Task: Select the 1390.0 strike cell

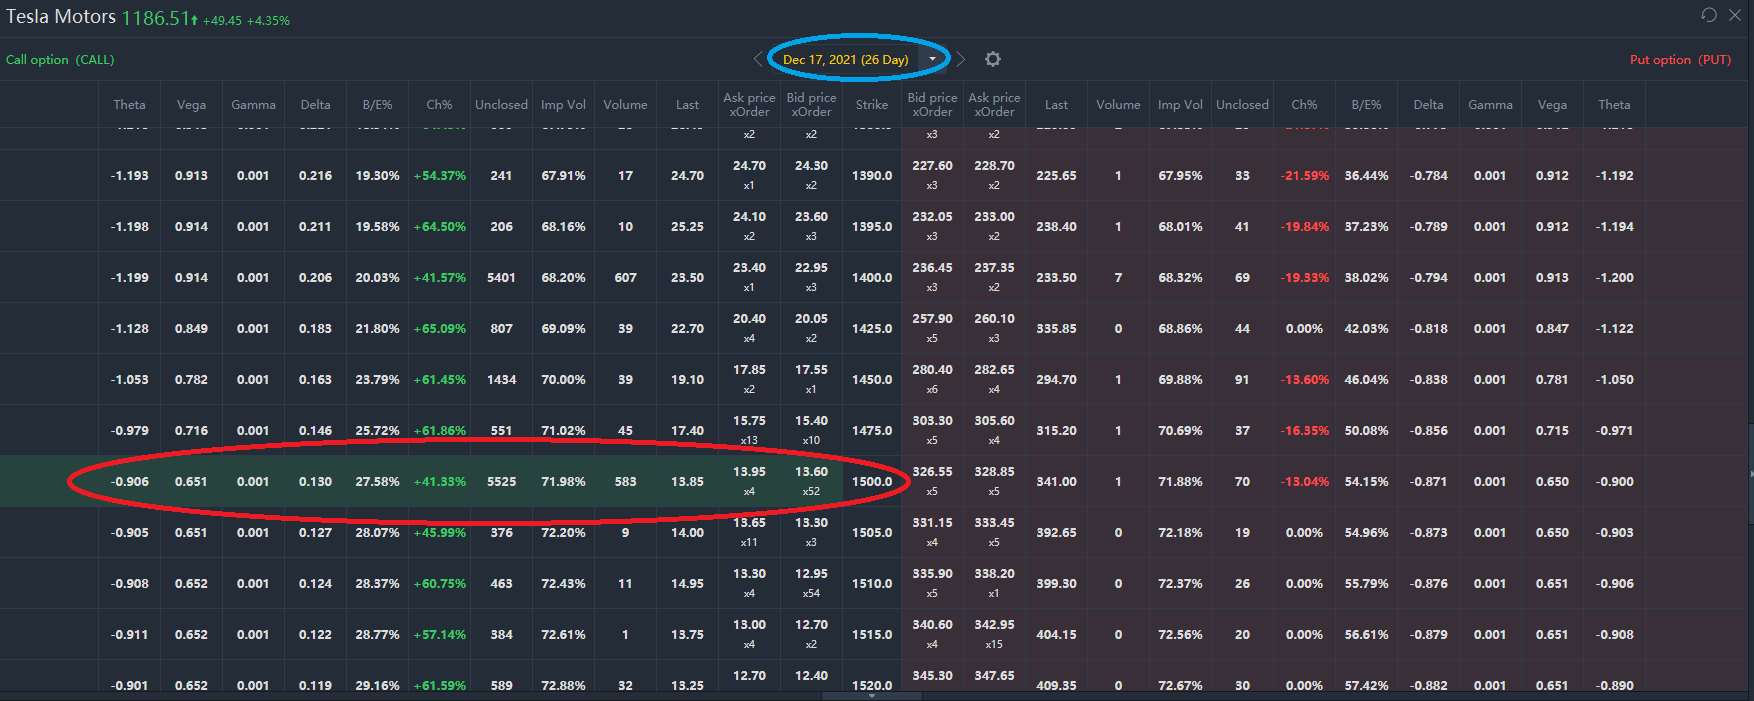Action: [x=872, y=176]
